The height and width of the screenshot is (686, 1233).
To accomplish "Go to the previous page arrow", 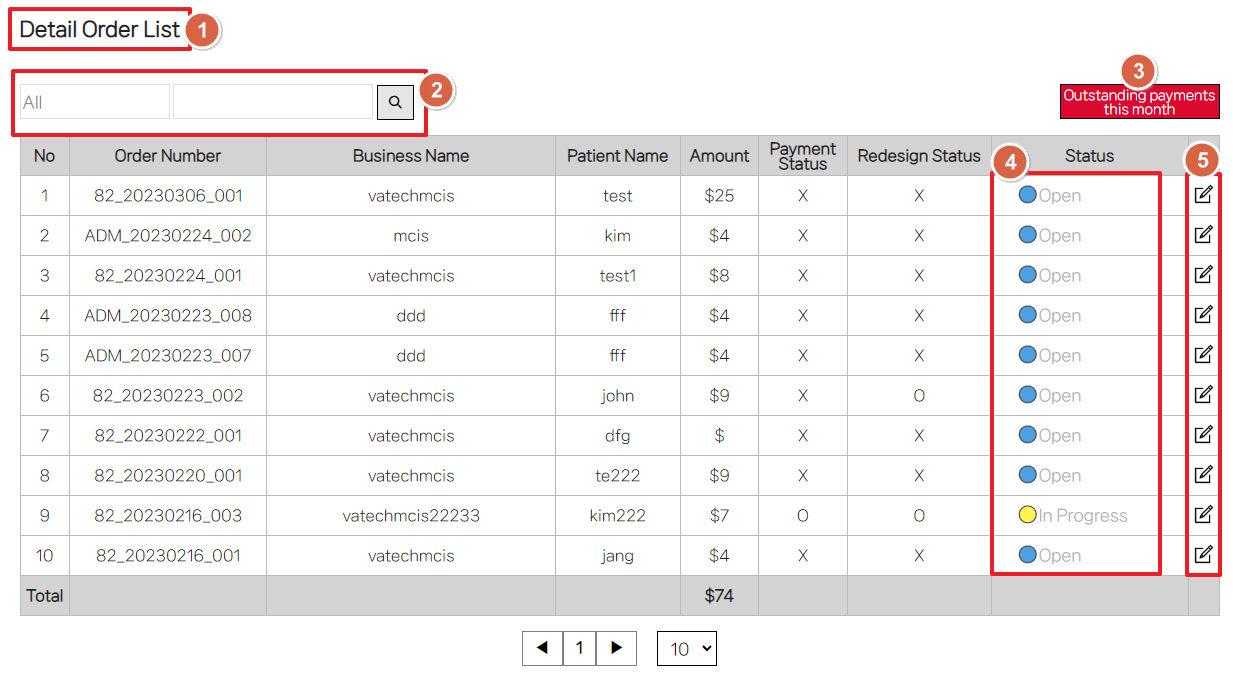I will tap(542, 648).
